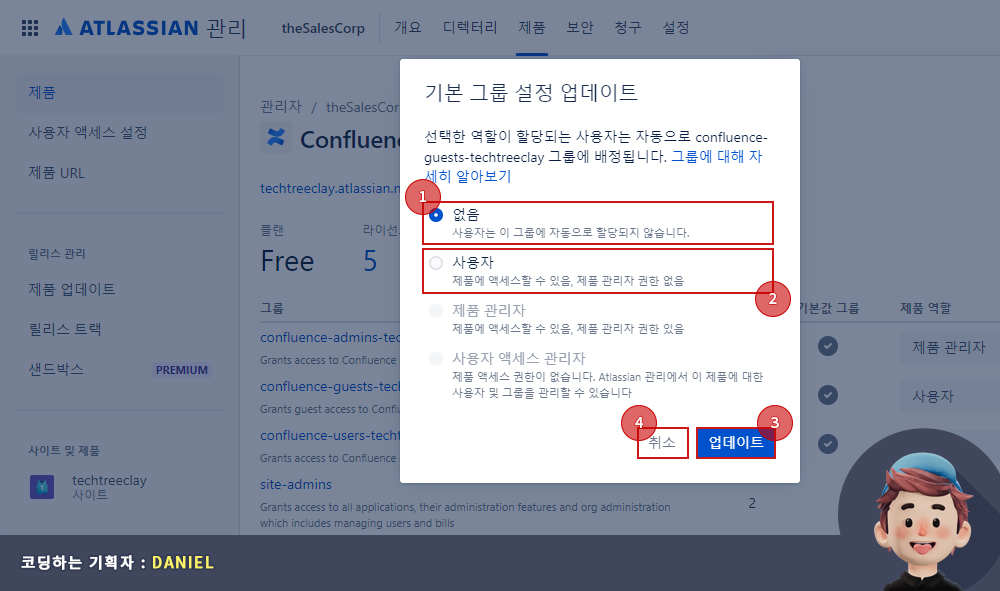1000x591 pixels.
Task: Click the member count 2 in site-admins row
Action: (x=752, y=504)
